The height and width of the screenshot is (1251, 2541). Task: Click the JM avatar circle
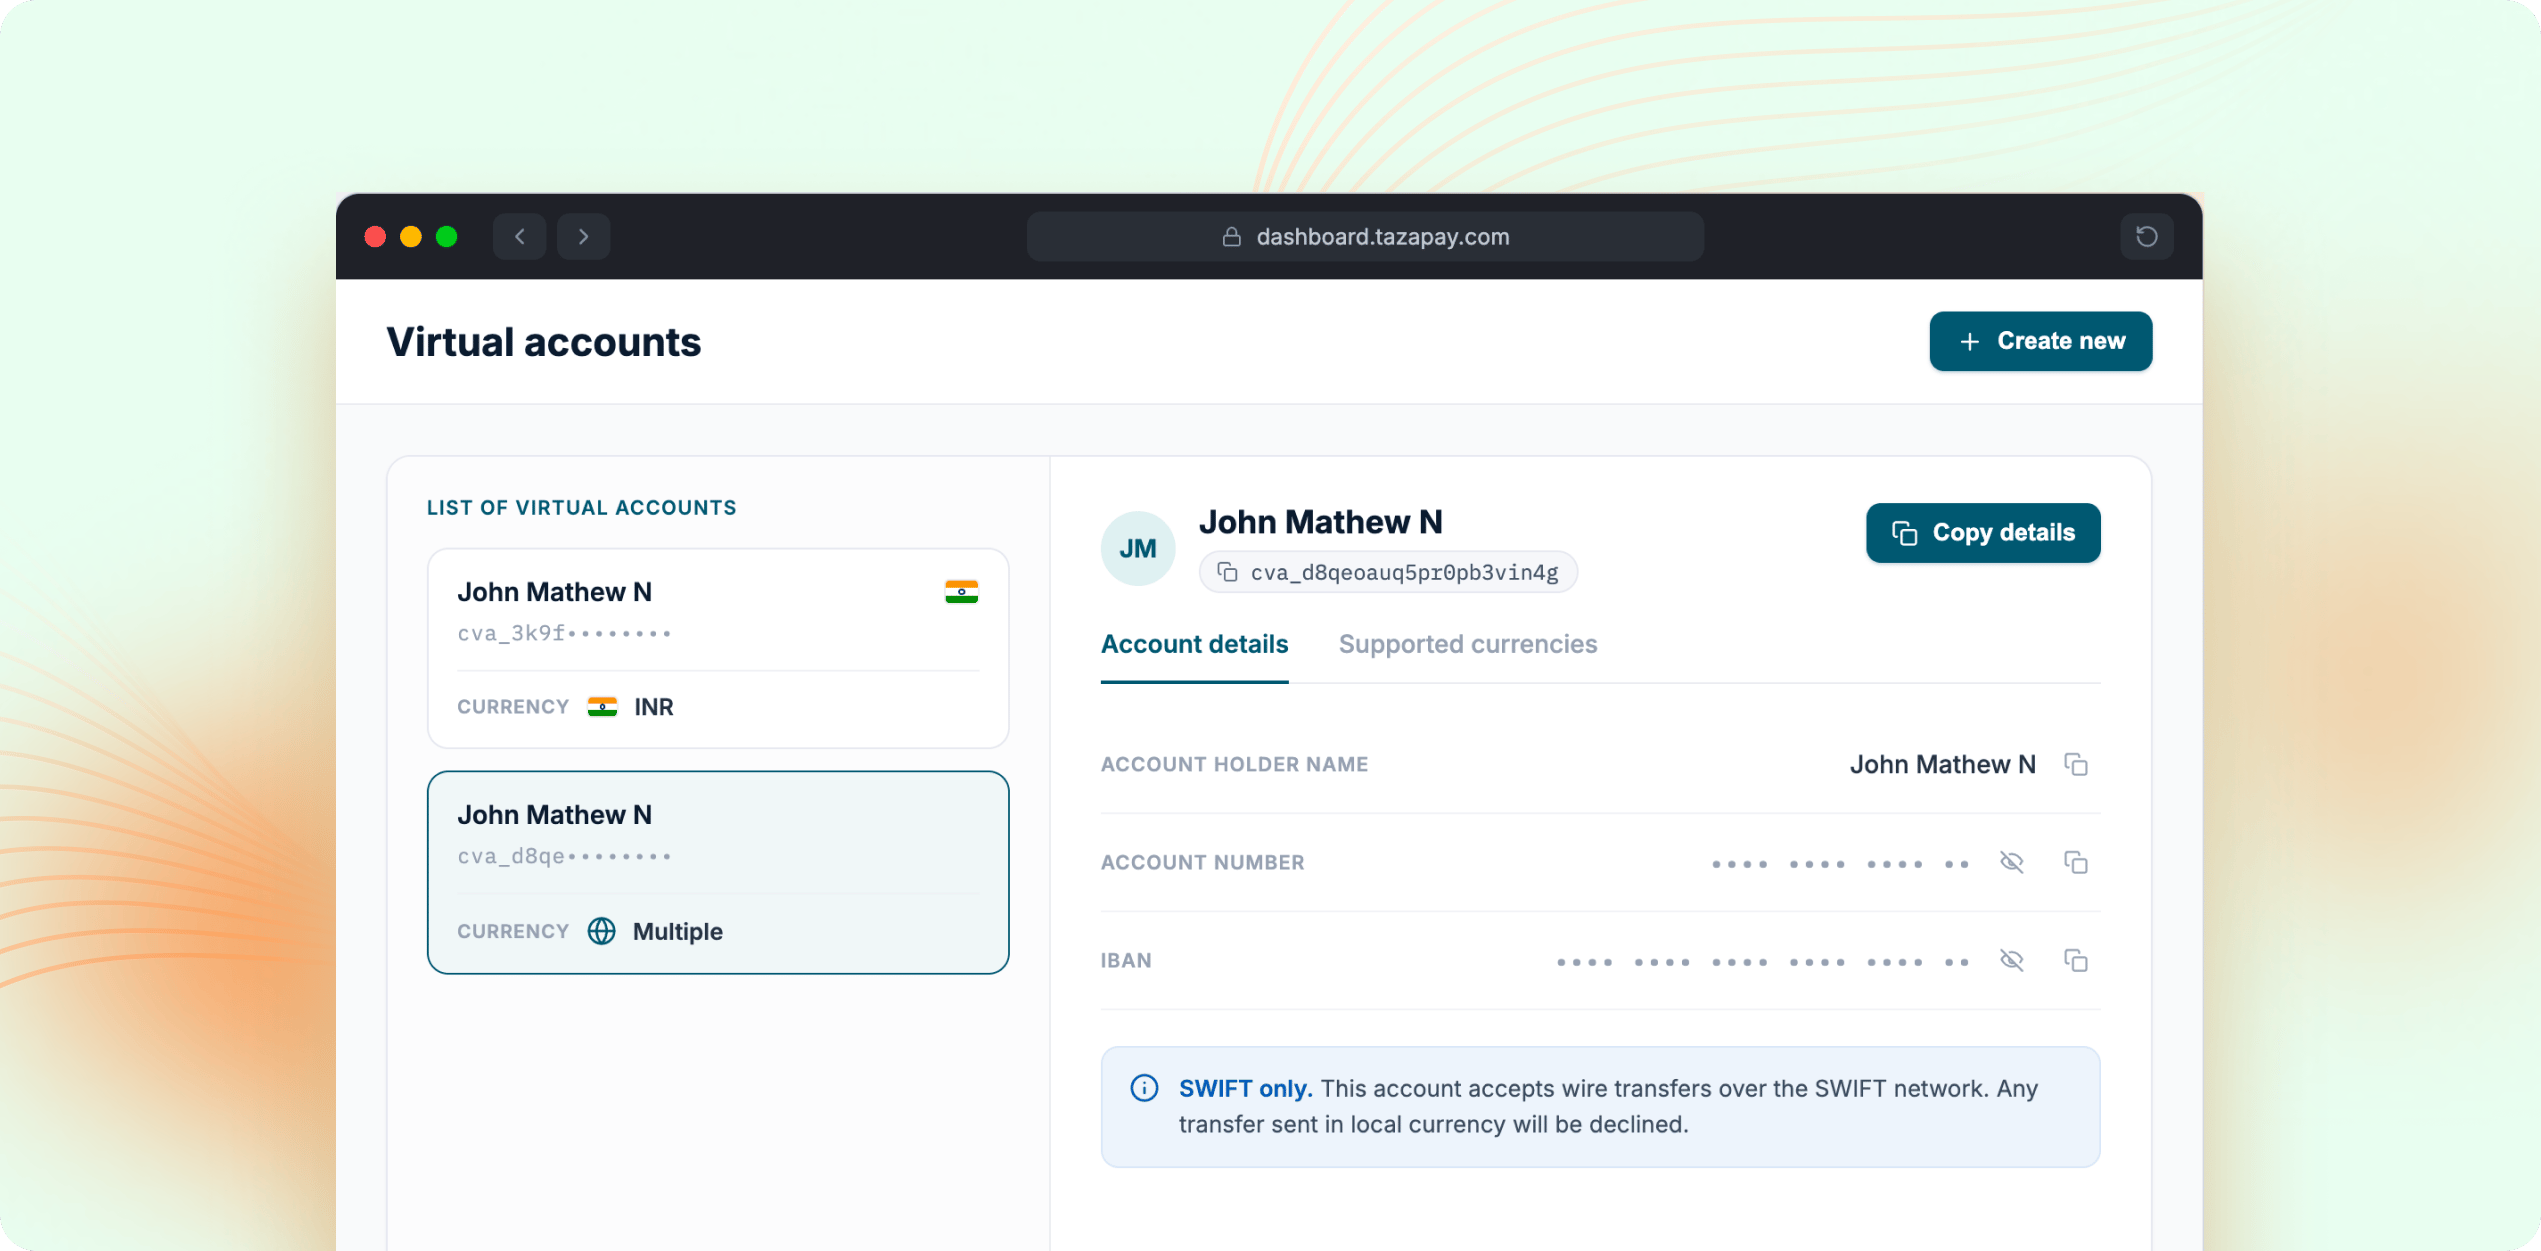tap(1138, 548)
